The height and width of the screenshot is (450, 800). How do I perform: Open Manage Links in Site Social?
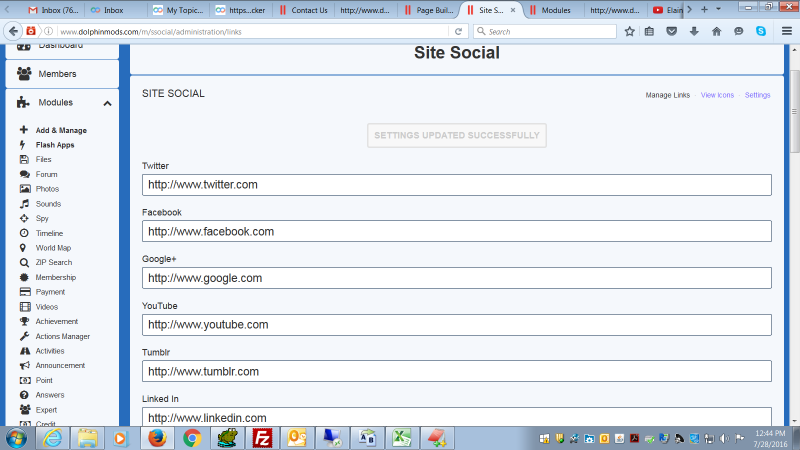pos(667,95)
